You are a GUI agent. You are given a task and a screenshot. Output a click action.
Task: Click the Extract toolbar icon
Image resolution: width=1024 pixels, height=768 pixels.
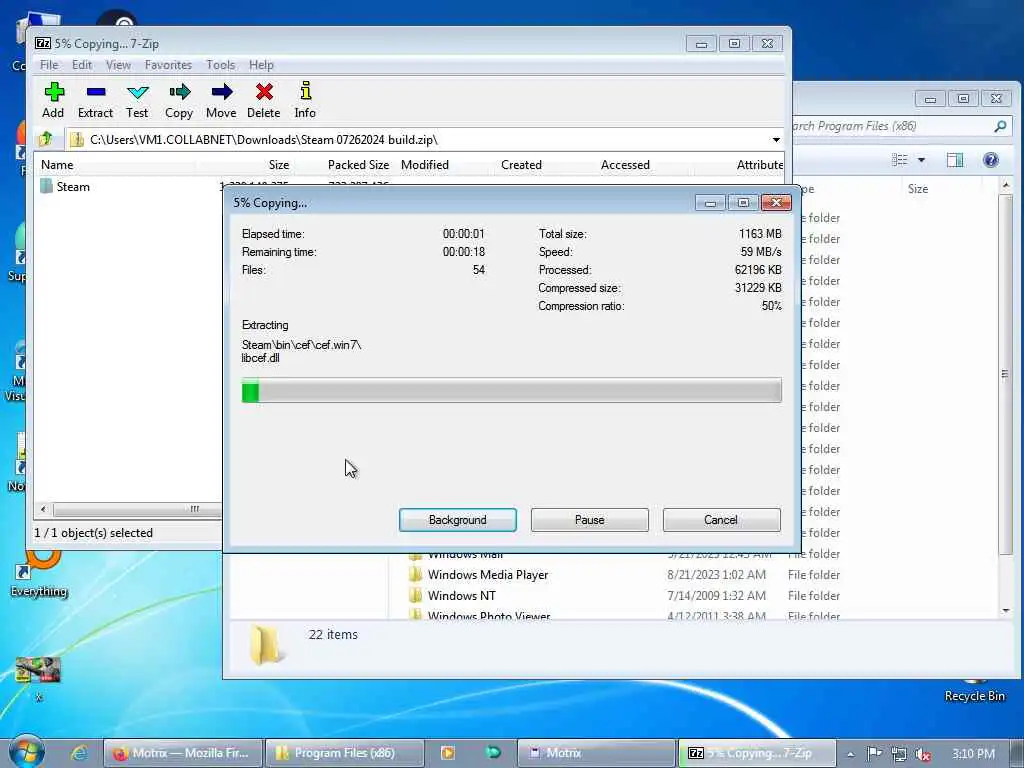coord(95,100)
